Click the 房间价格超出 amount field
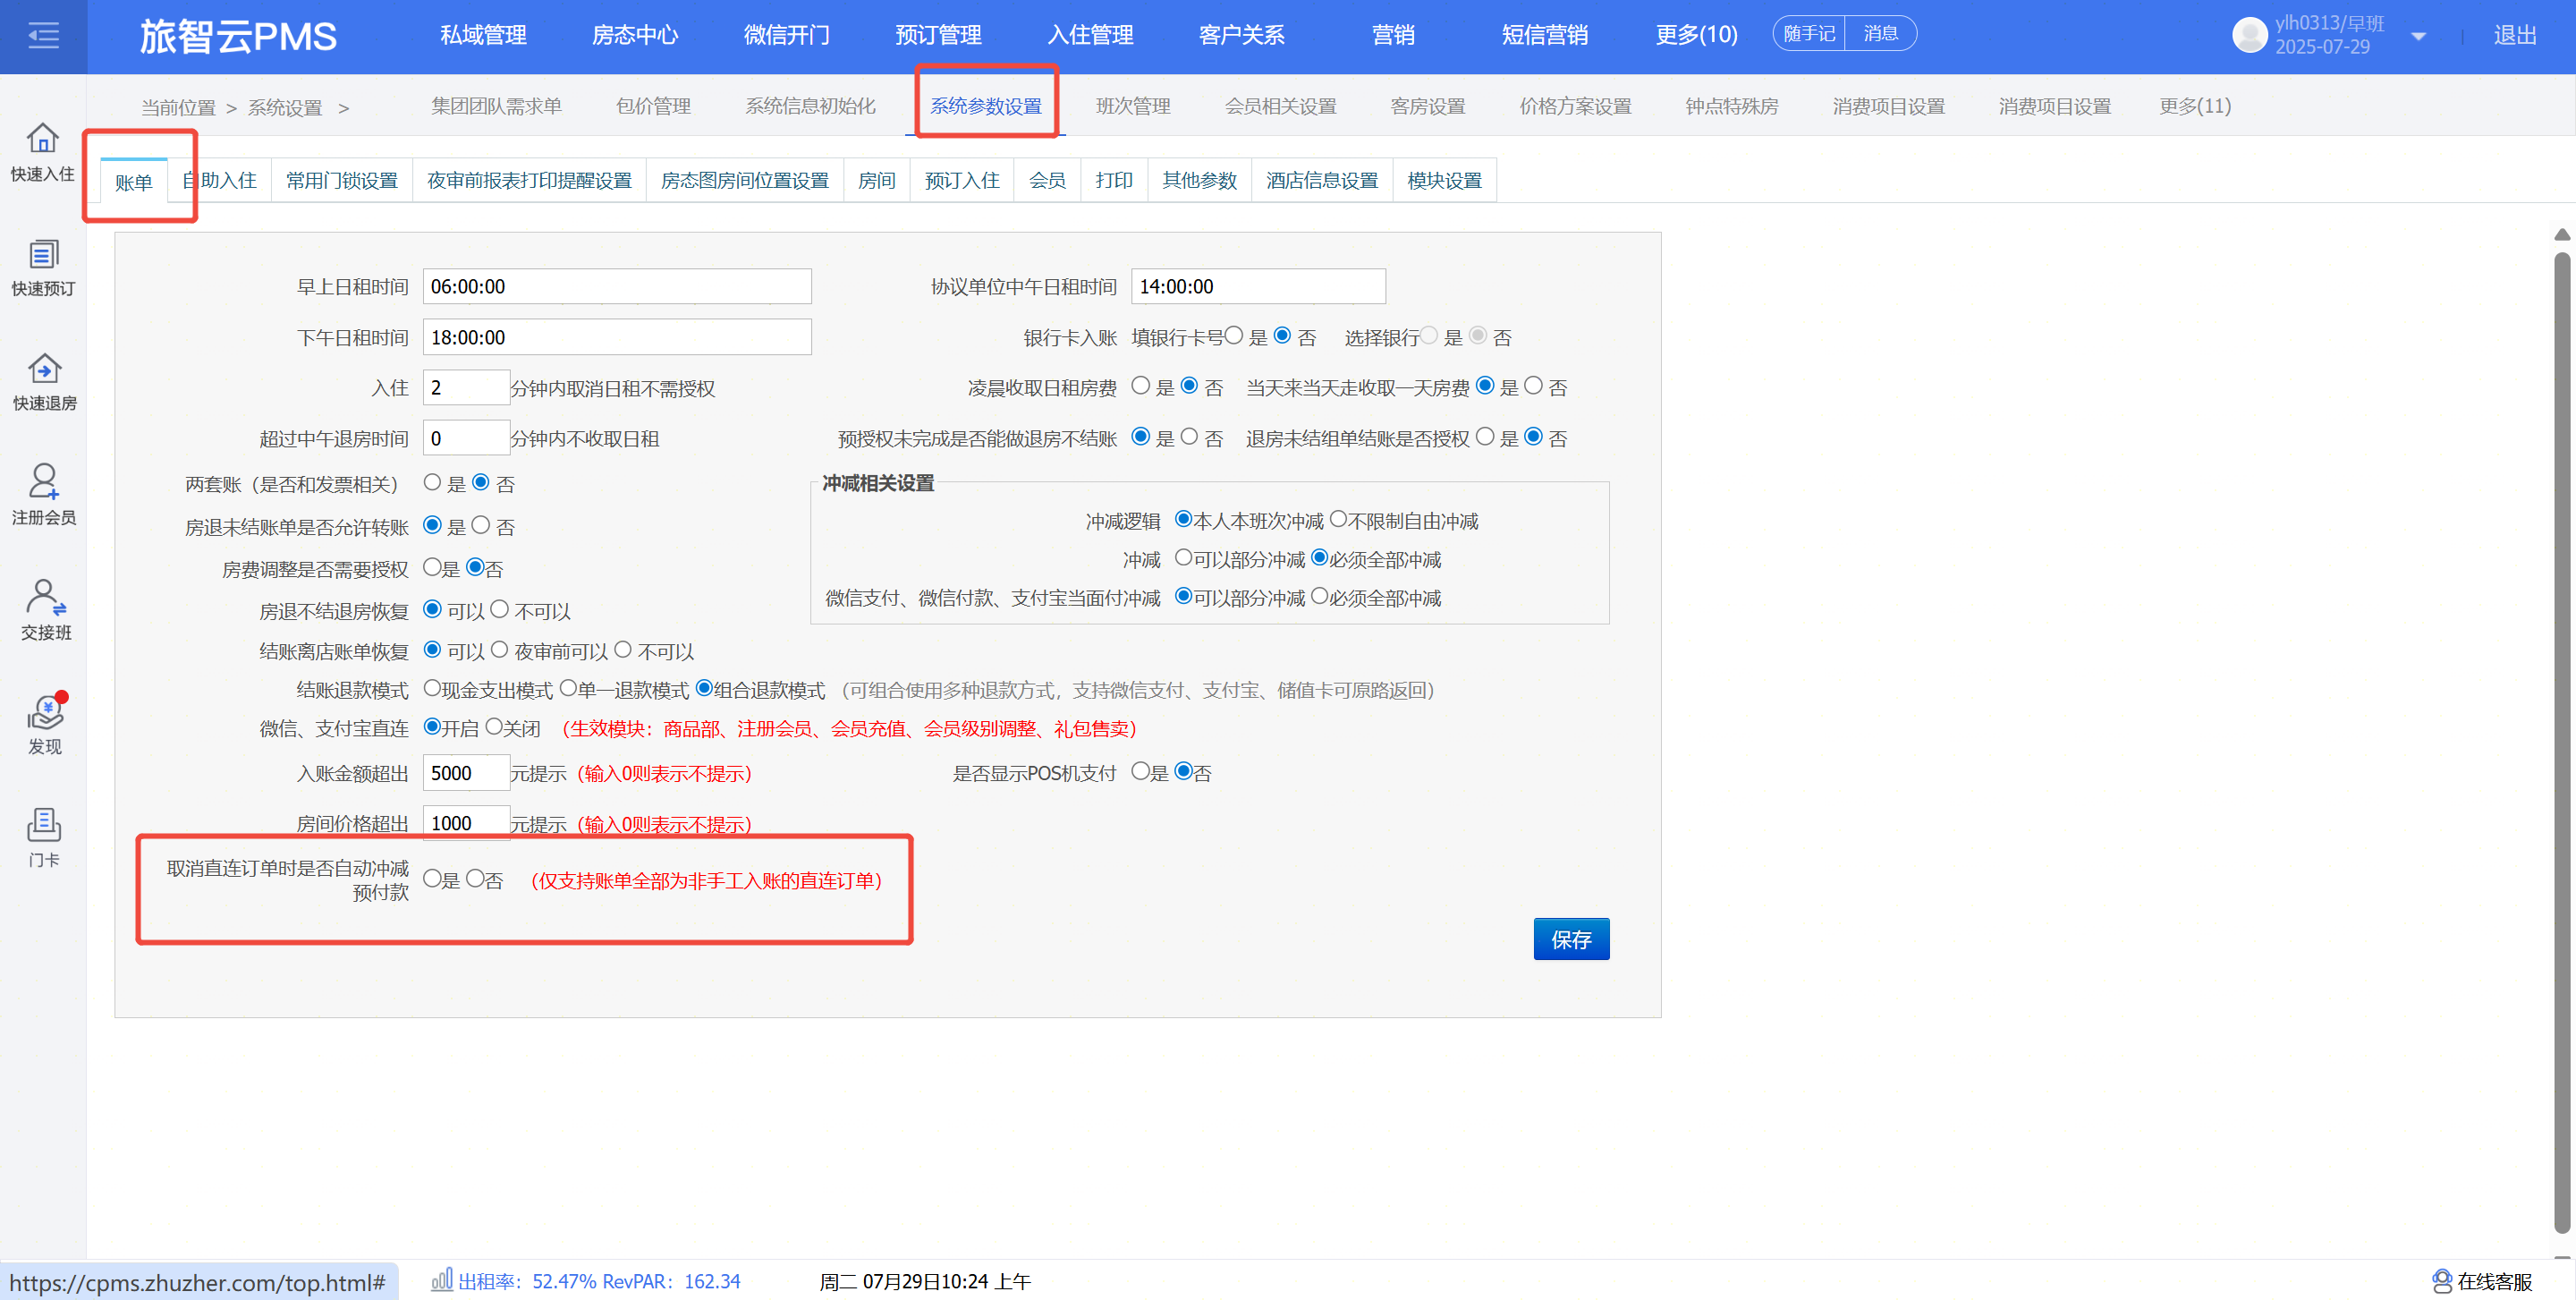The image size is (2576, 1300). point(466,823)
